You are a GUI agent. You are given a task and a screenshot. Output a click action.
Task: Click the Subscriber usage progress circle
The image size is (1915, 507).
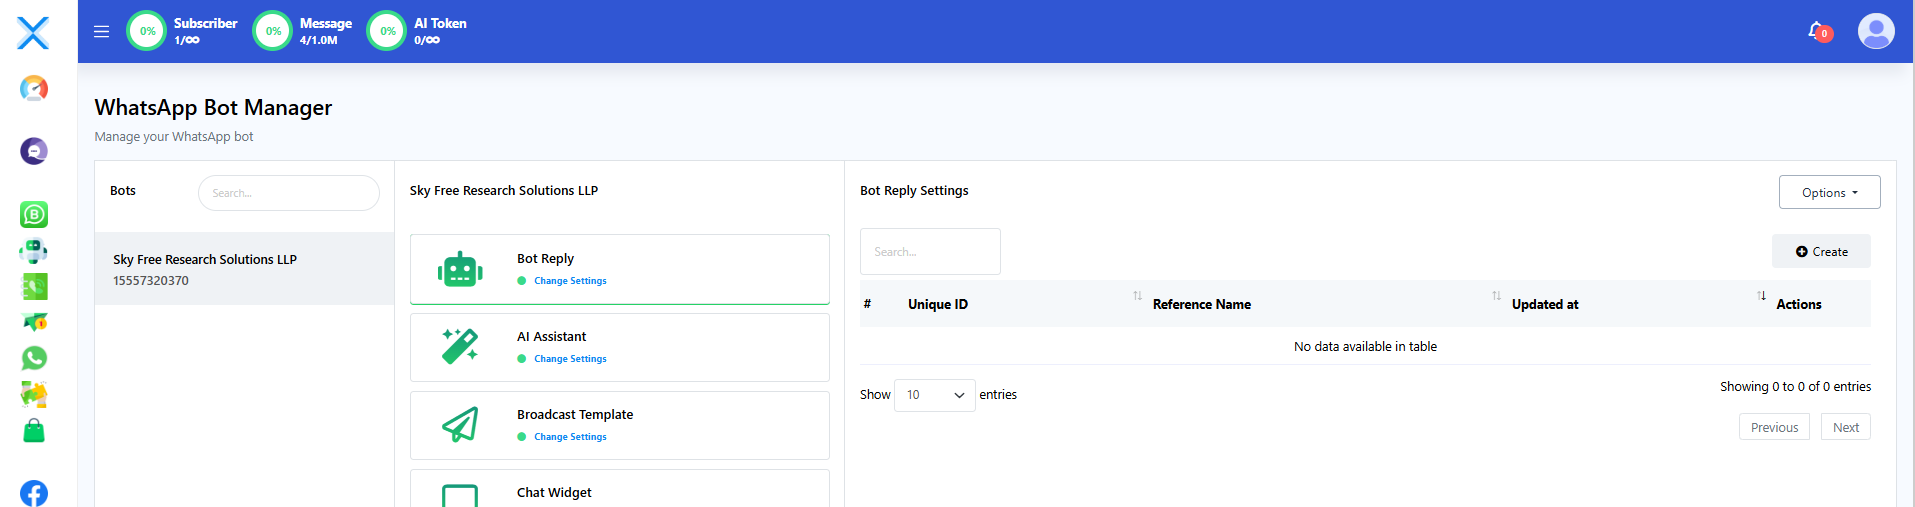(x=147, y=31)
